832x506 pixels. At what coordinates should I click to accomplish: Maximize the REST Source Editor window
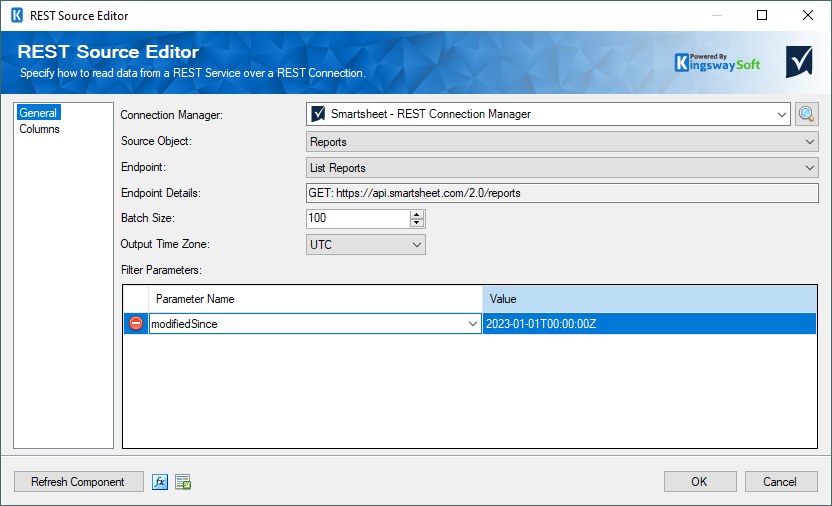pos(762,15)
